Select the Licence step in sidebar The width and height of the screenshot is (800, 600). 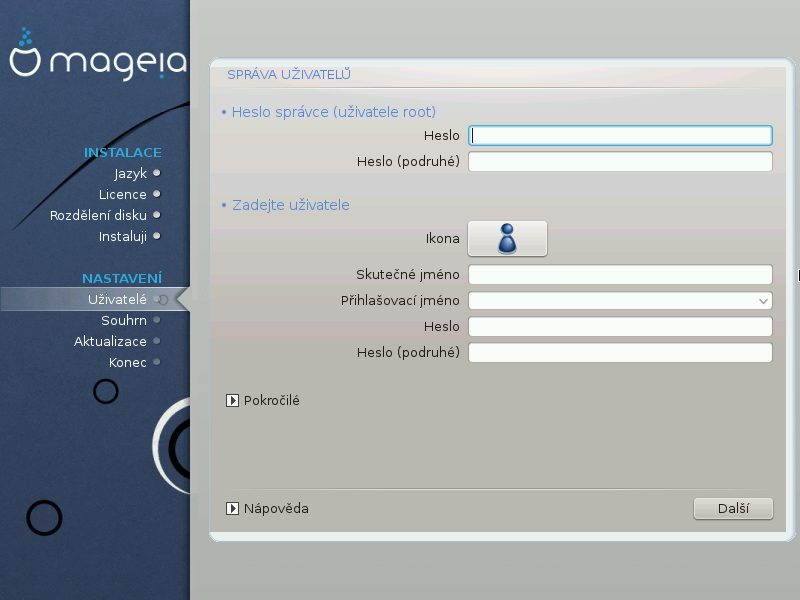(x=122, y=194)
